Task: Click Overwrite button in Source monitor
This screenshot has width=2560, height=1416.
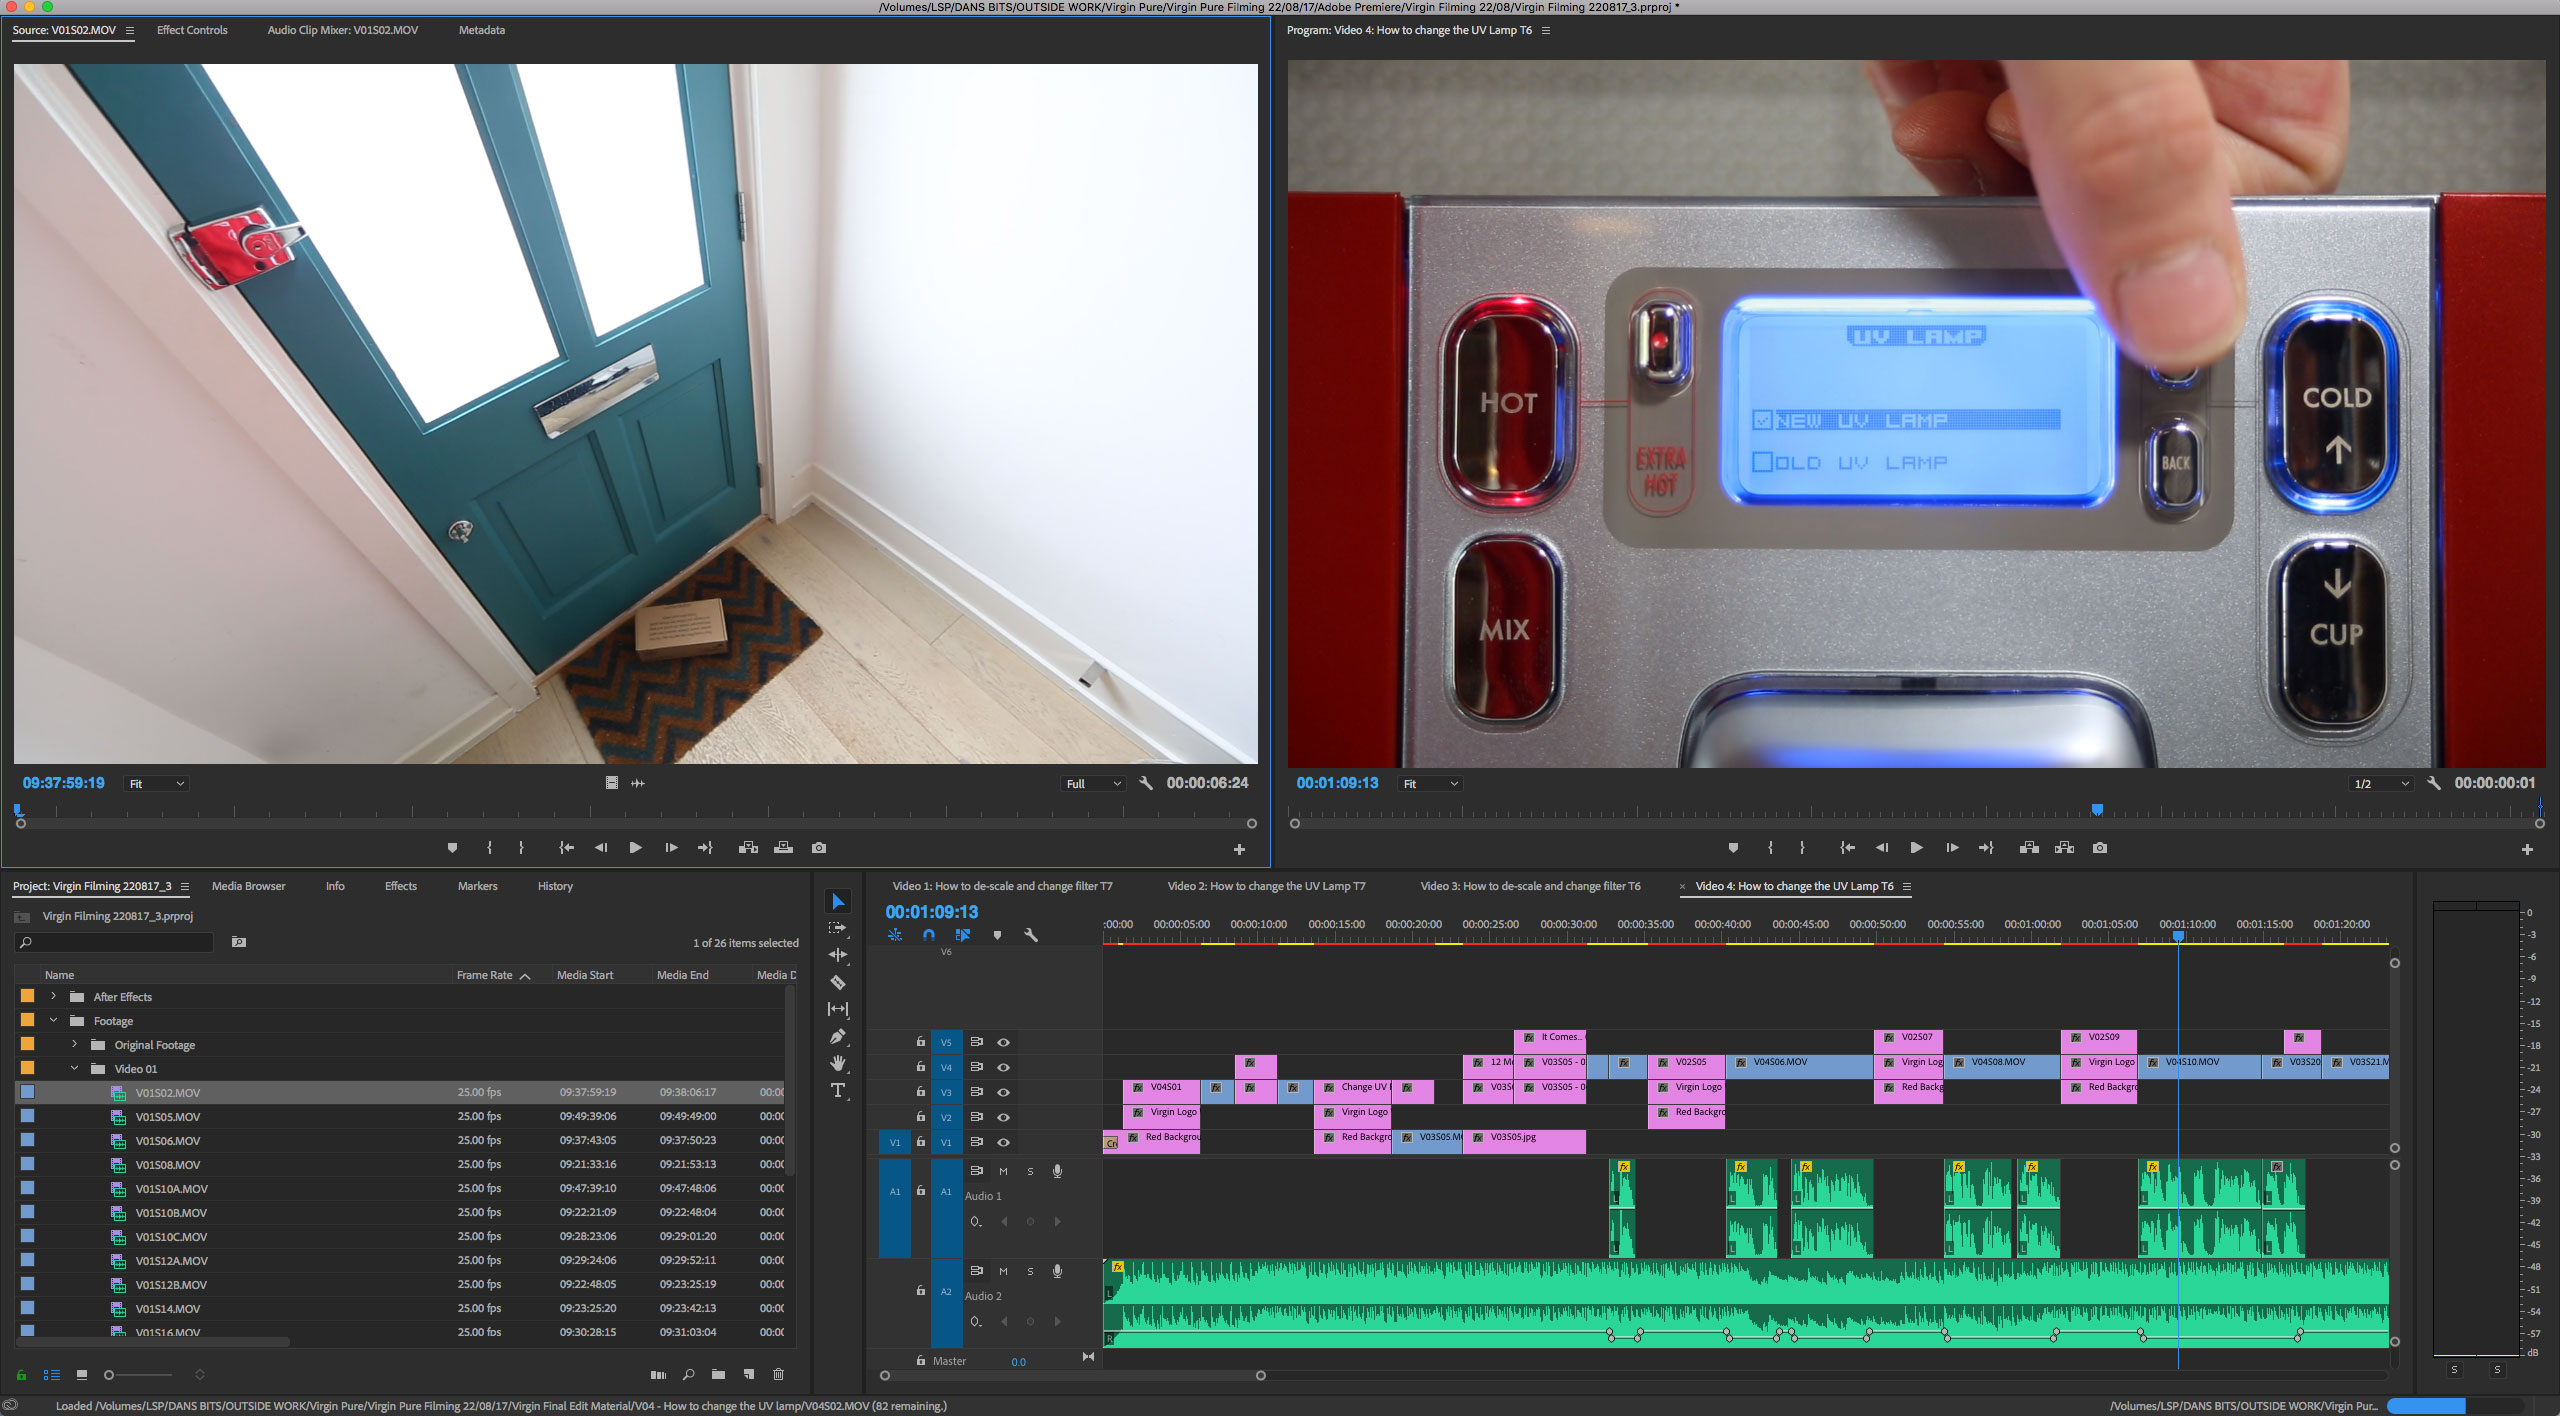Action: click(783, 848)
